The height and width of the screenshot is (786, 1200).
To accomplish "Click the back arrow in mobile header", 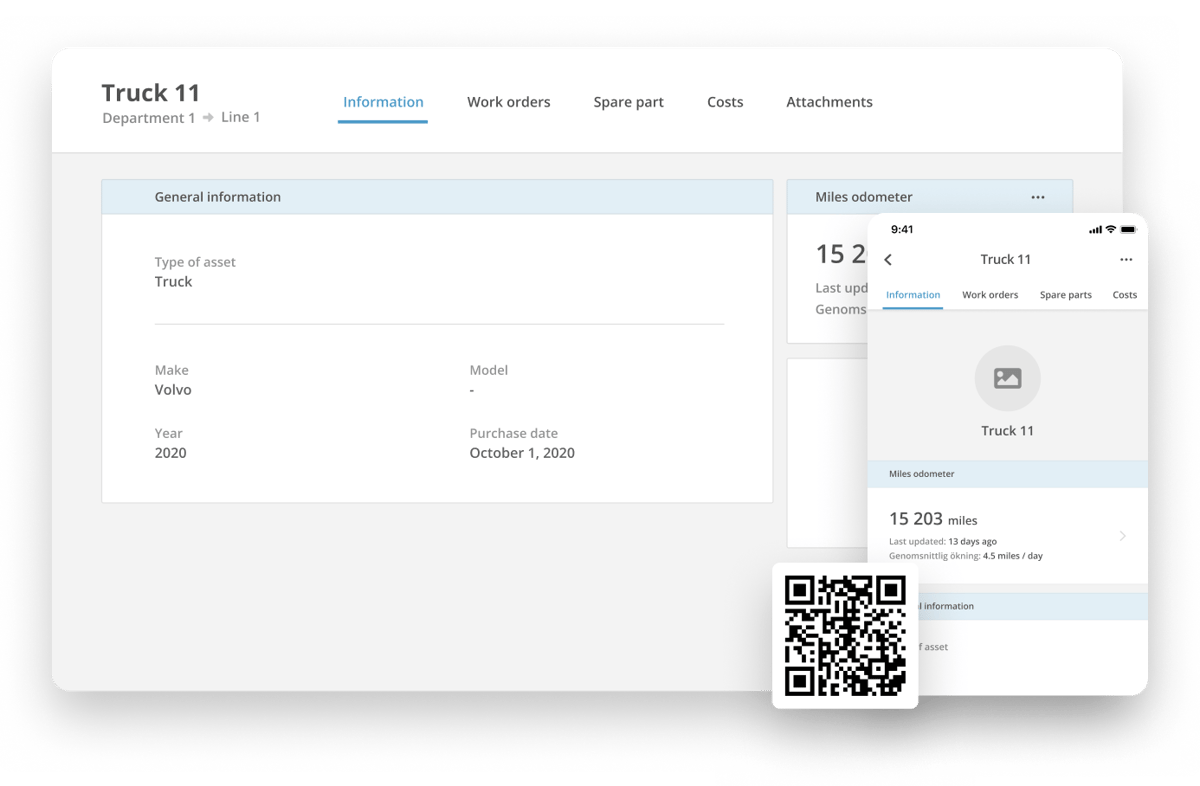I will pyautogui.click(x=888, y=260).
